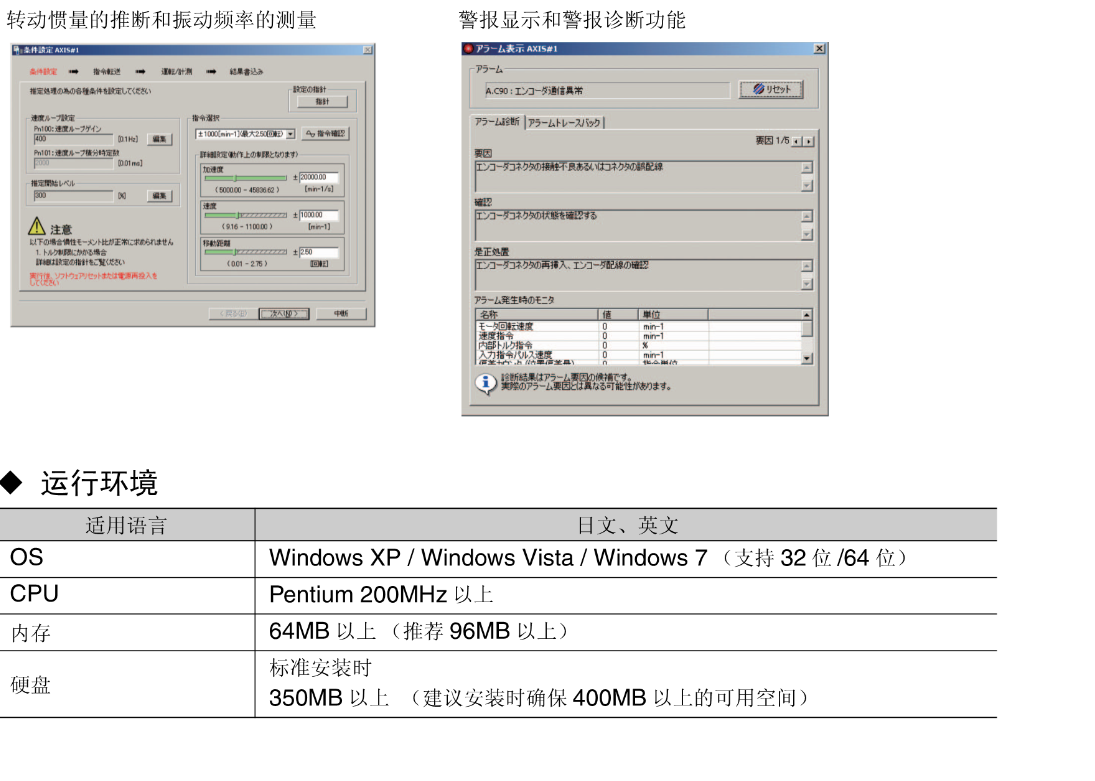Select the アラーム診断 tab

coord(497,122)
